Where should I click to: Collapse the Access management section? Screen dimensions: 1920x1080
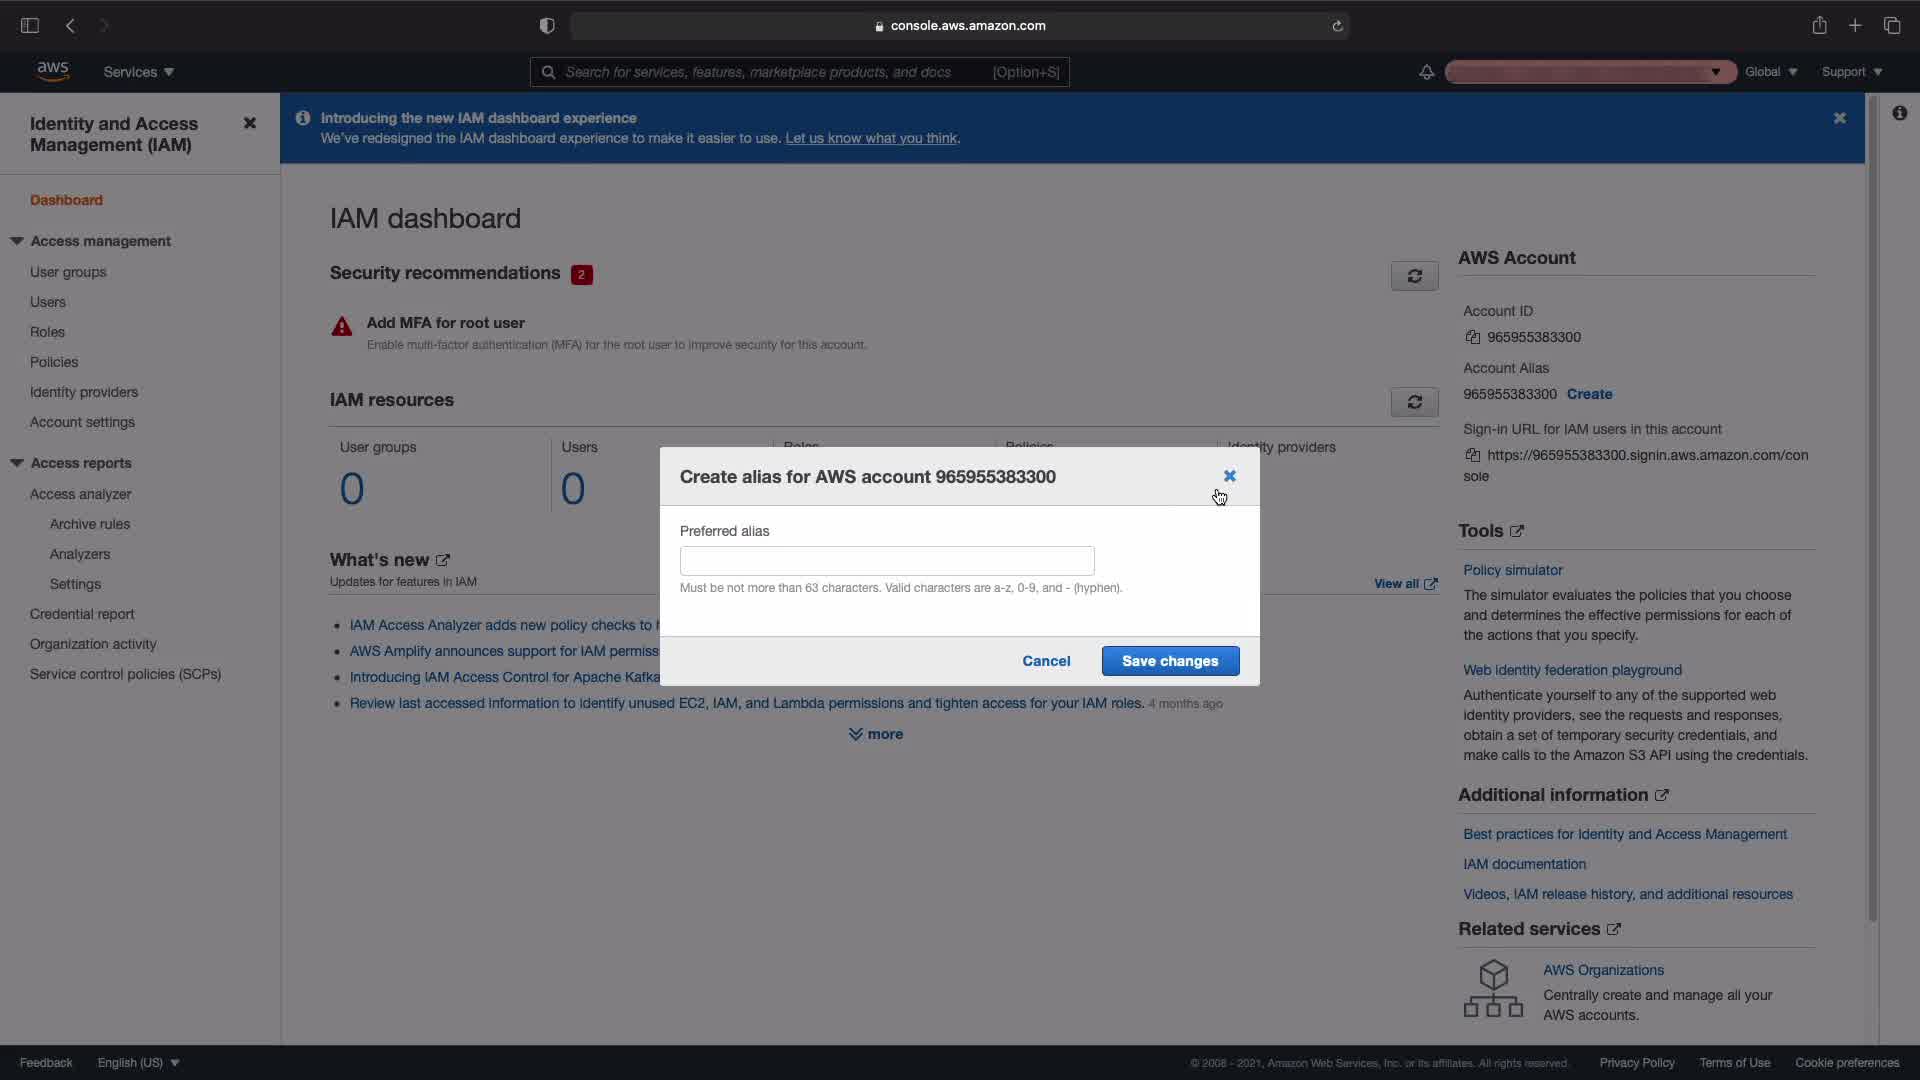(17, 241)
